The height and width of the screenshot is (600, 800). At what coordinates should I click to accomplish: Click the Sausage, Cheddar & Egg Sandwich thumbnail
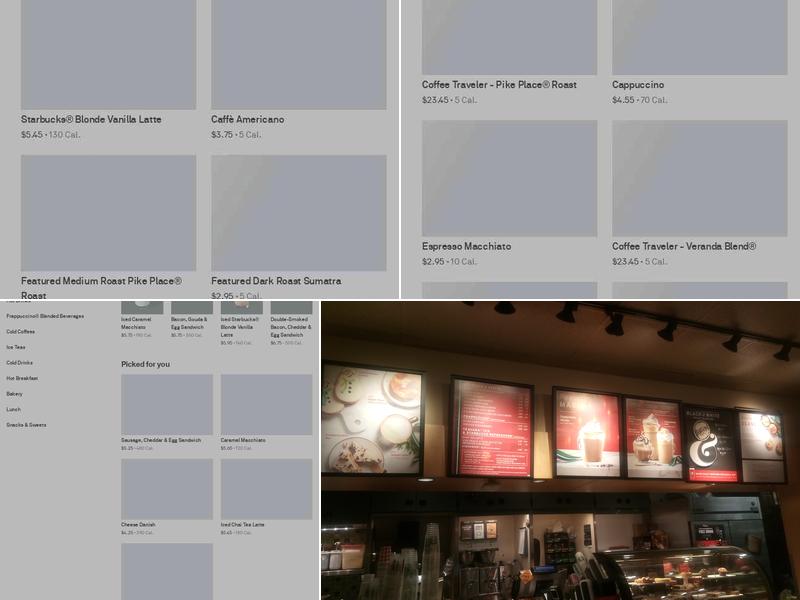tap(167, 404)
